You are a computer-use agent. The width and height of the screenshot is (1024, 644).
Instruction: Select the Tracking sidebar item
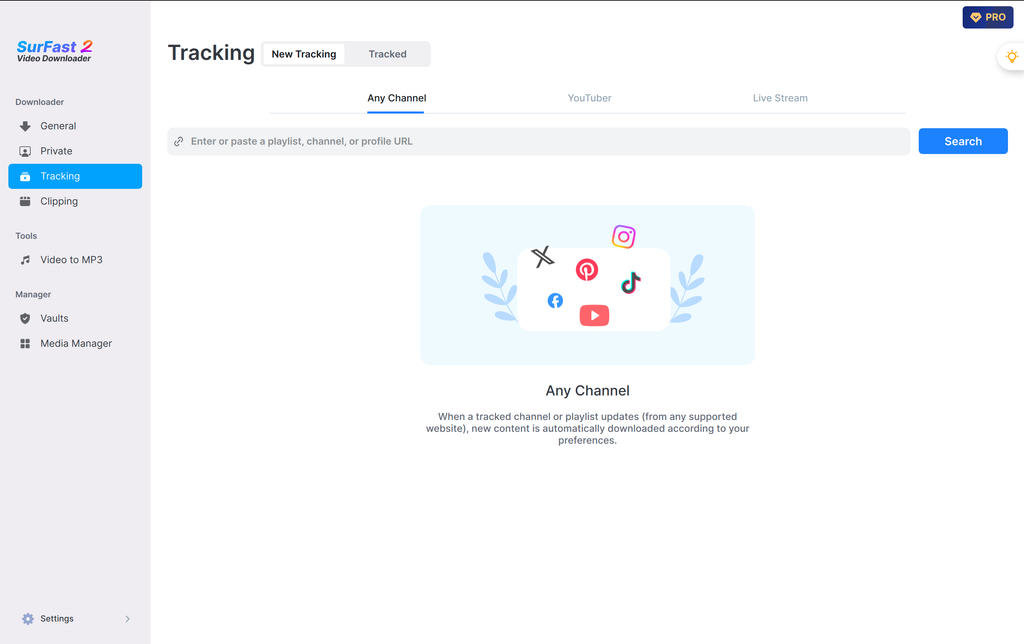pos(75,176)
